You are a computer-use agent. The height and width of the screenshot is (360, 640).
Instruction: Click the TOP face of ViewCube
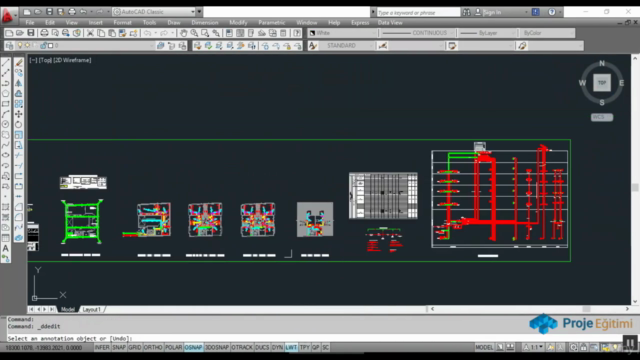(x=602, y=83)
